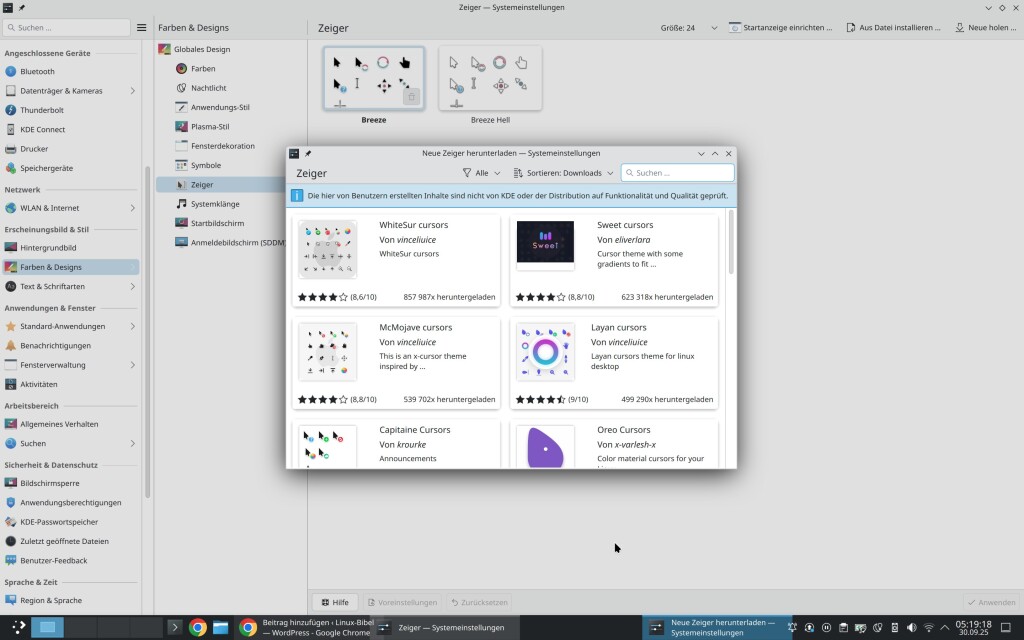
Task: Open volume control in system tray
Action: click(912, 628)
